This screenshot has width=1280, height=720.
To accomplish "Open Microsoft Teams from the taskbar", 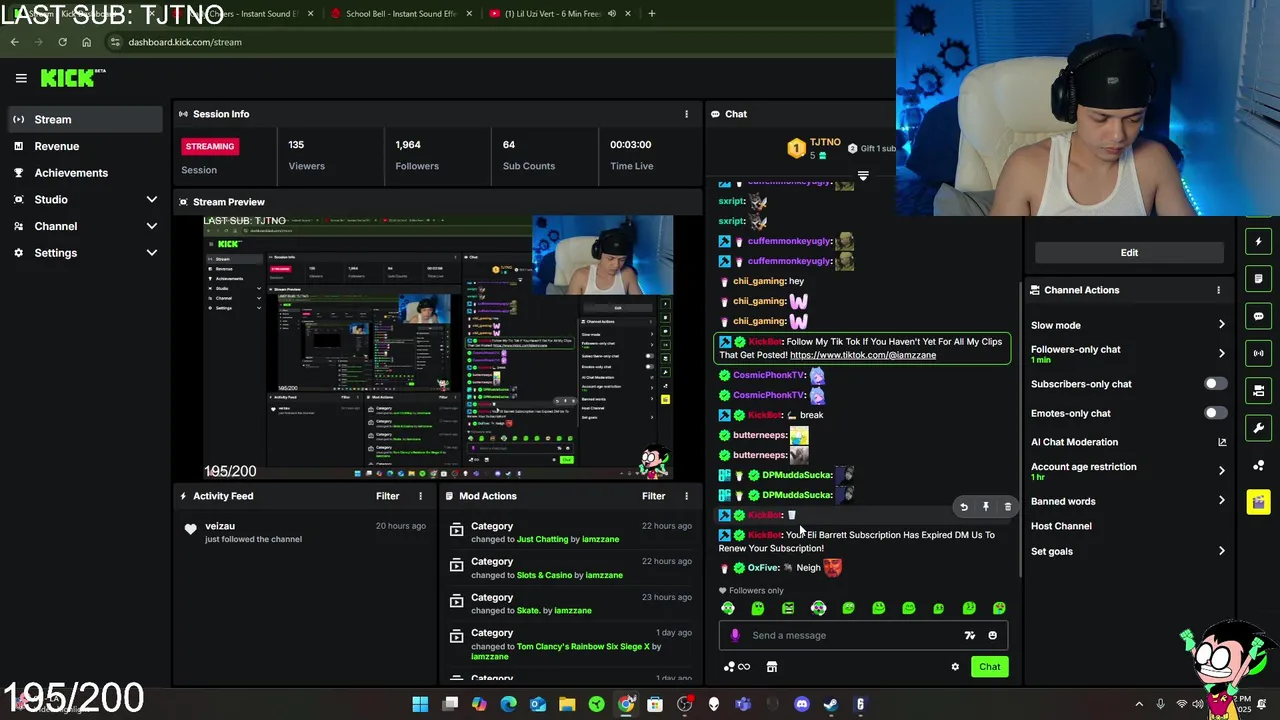I will 742,704.
